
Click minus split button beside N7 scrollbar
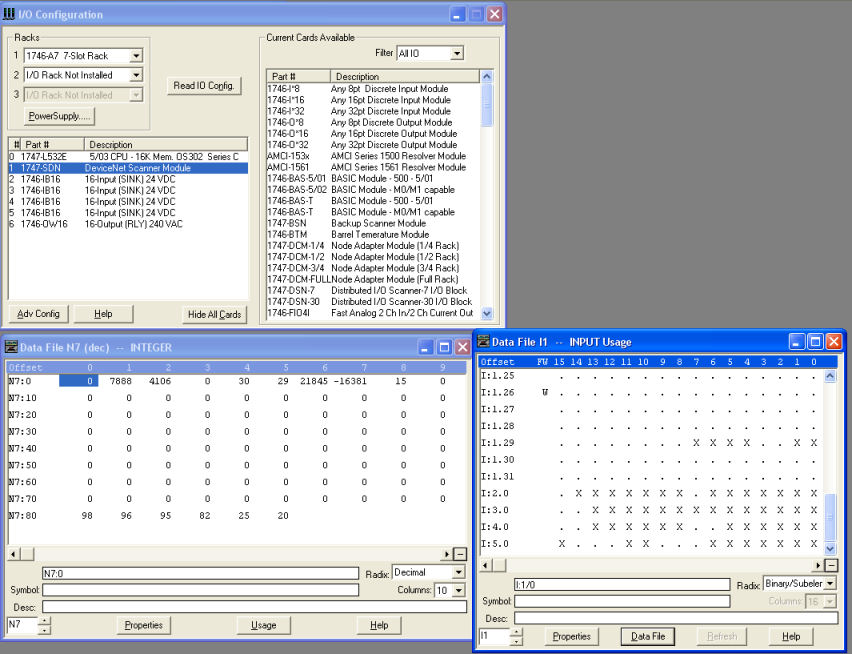[460, 554]
